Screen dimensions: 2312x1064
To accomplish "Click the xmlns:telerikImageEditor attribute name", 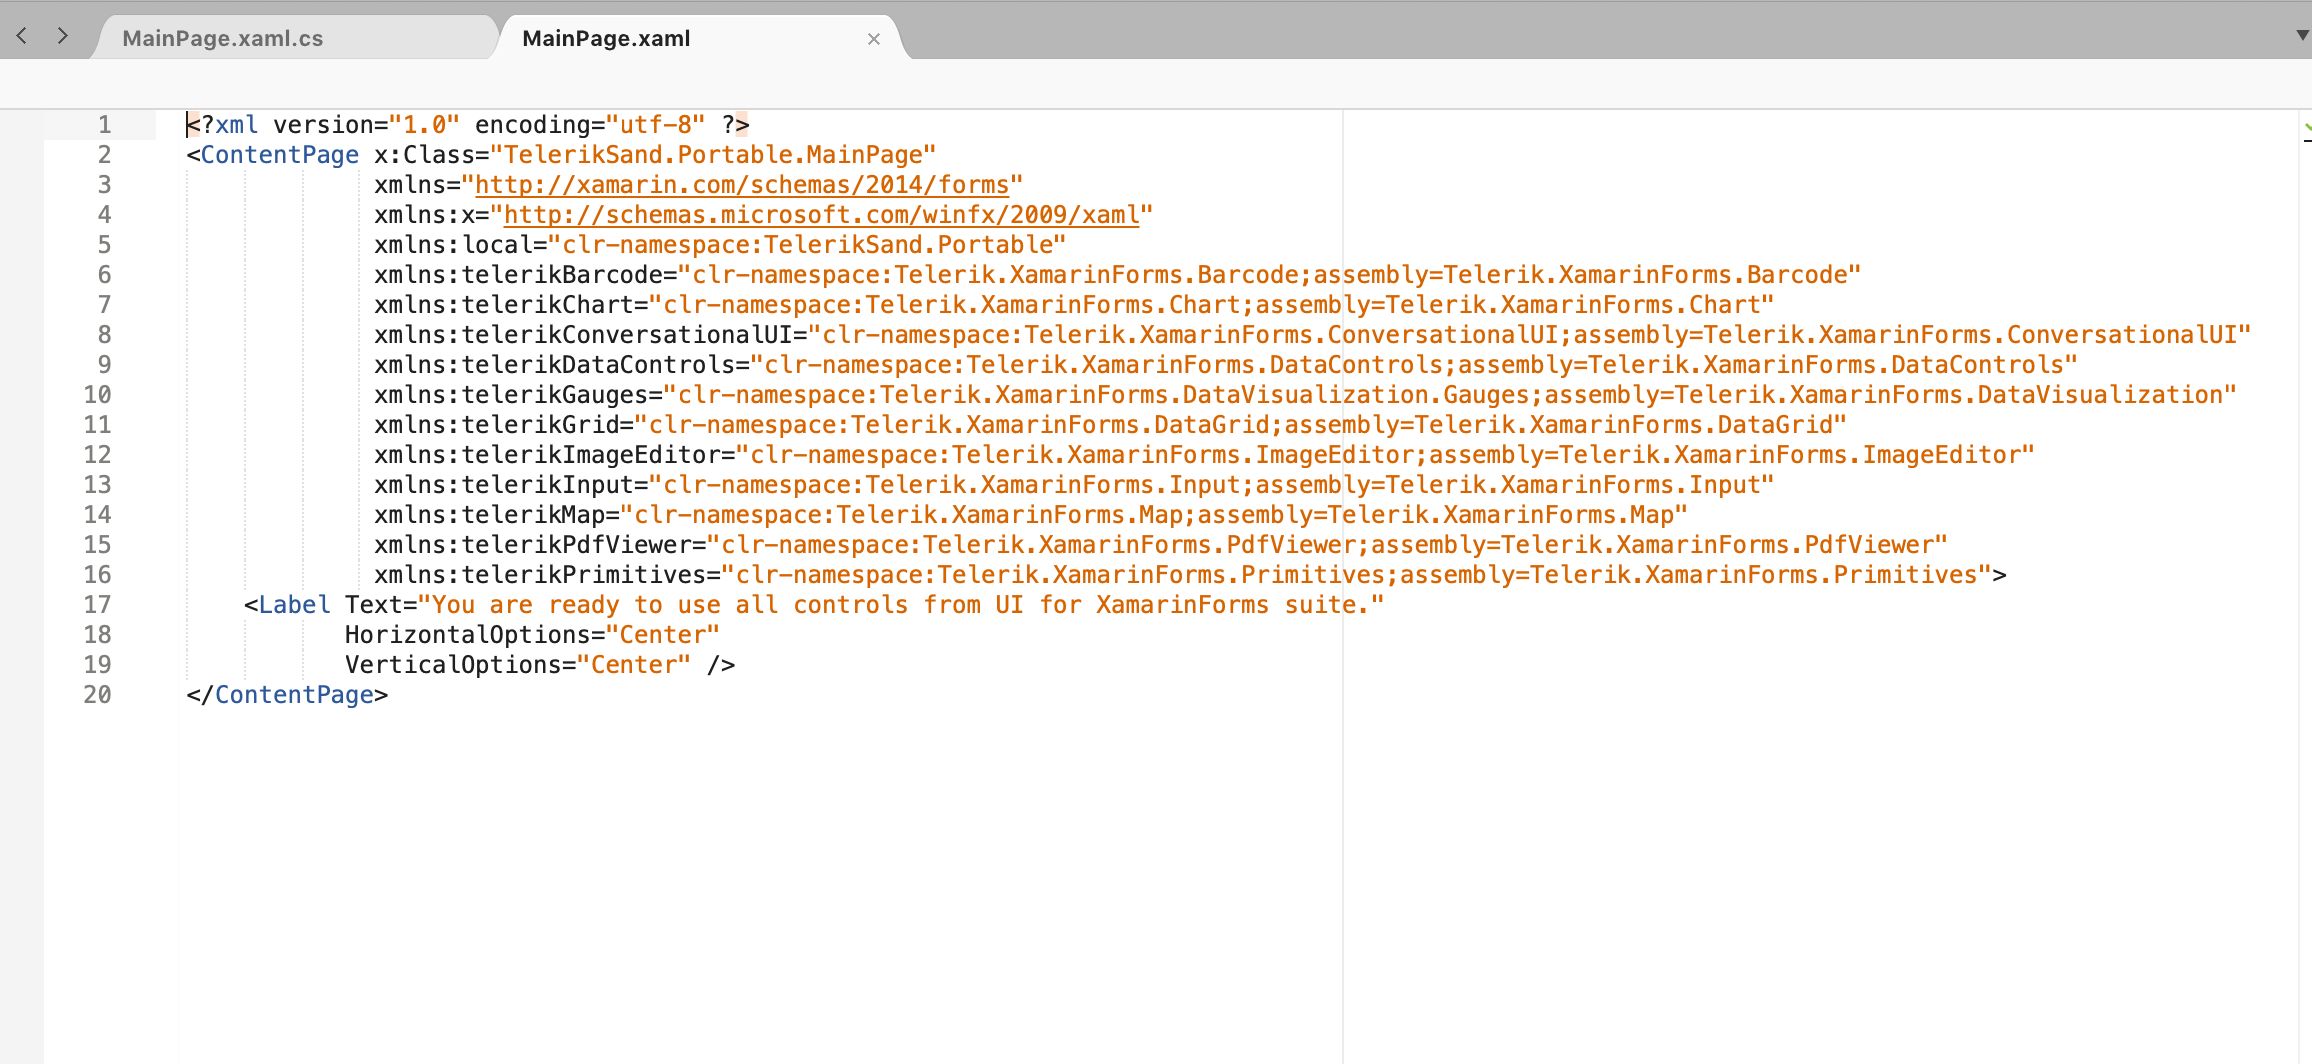I will [x=547, y=455].
